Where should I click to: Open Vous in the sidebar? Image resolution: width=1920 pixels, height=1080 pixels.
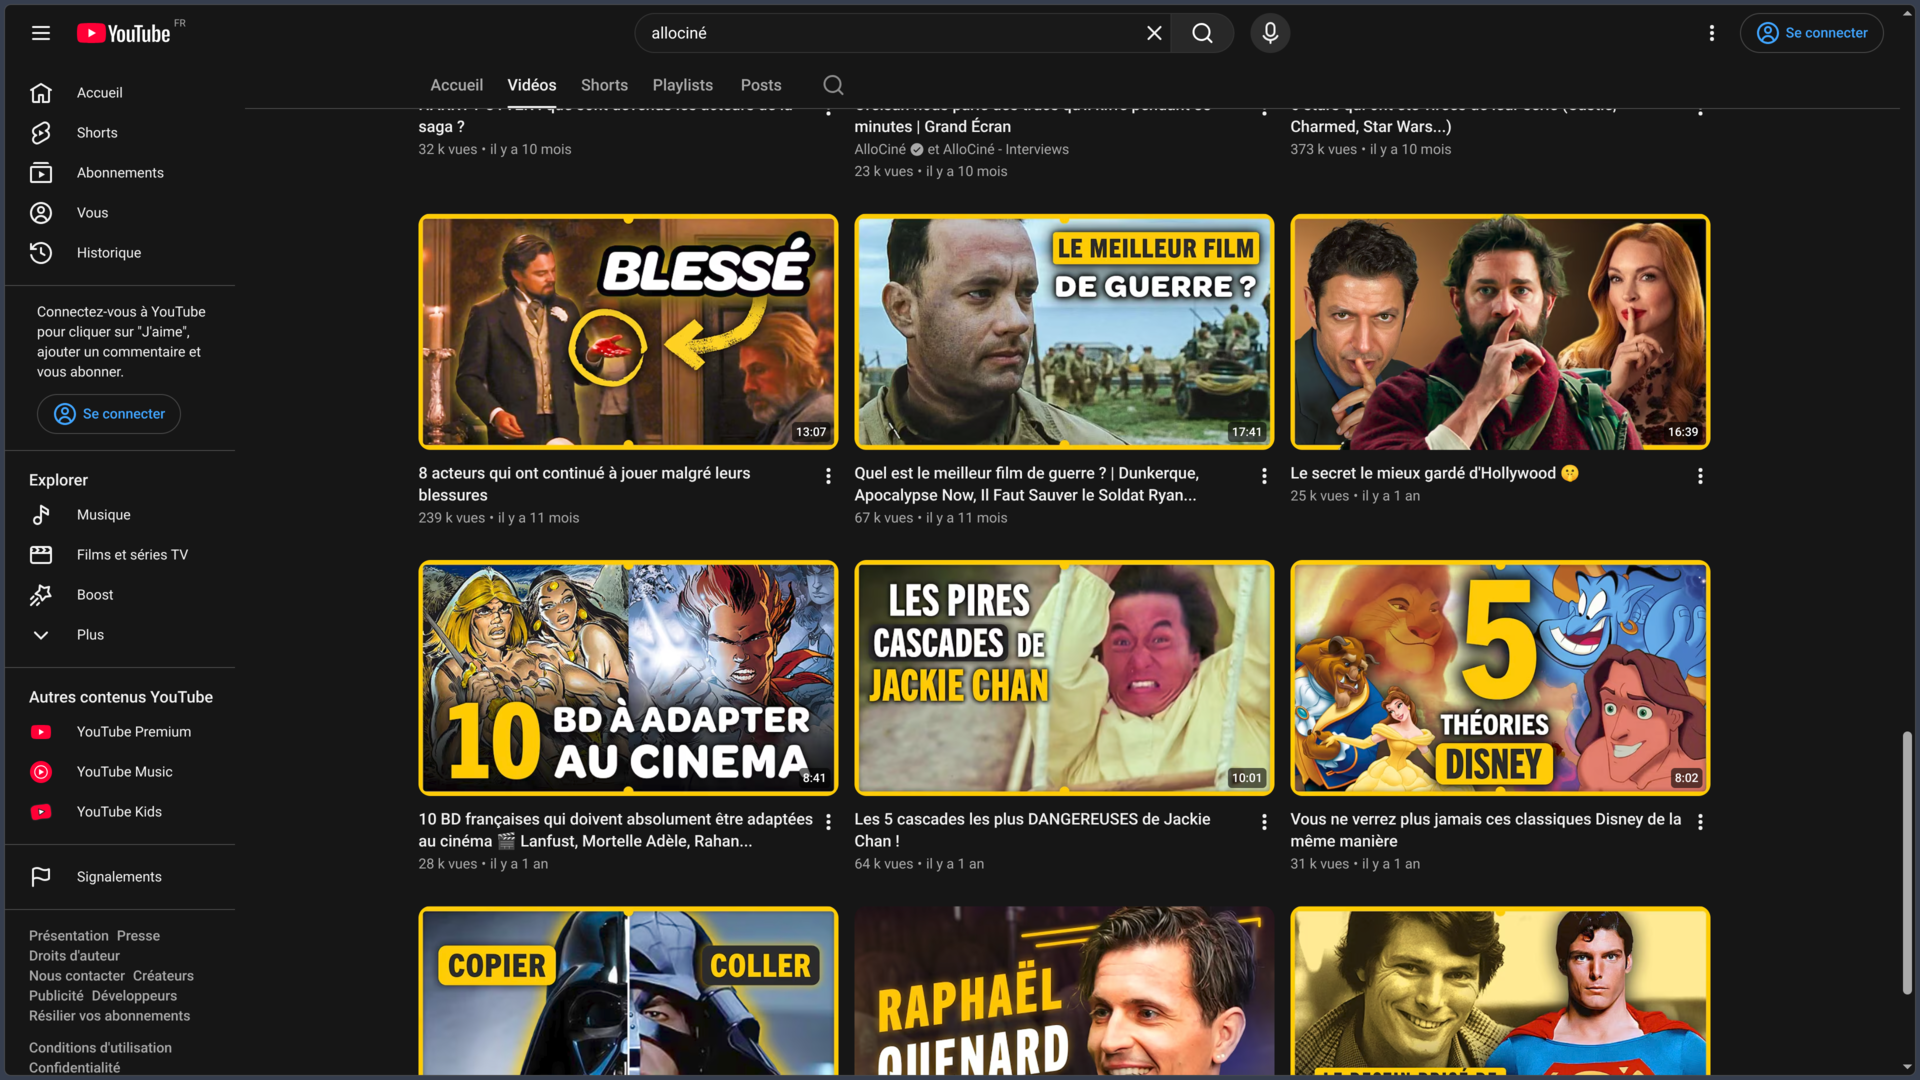(x=120, y=213)
